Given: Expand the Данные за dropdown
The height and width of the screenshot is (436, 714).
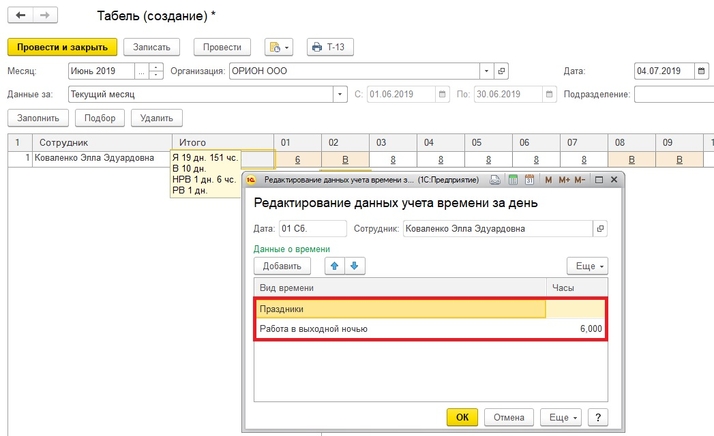Looking at the screenshot, I should click(x=341, y=94).
